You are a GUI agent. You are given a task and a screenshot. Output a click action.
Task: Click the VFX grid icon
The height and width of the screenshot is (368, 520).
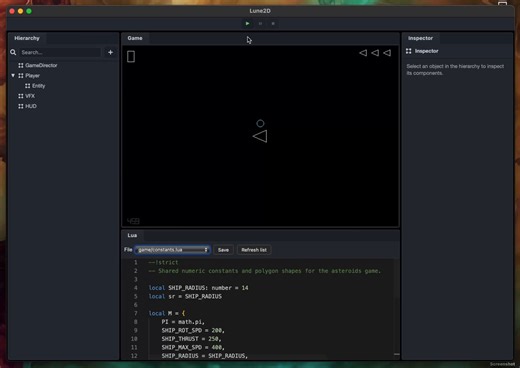21,96
